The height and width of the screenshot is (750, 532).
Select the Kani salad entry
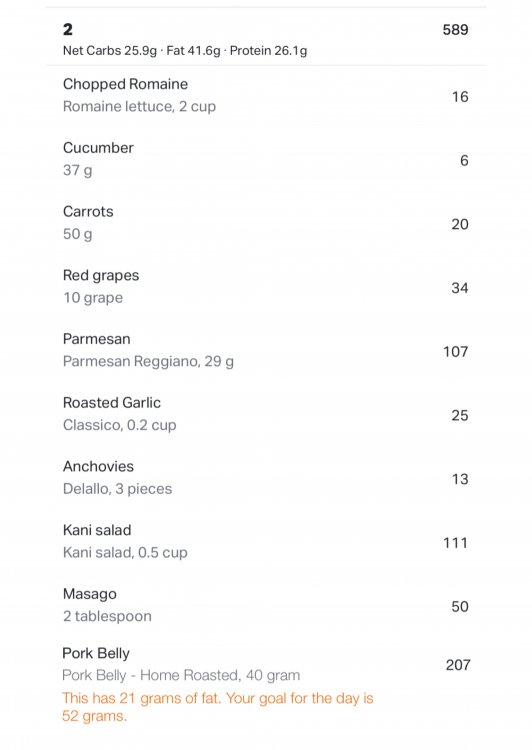coord(266,541)
